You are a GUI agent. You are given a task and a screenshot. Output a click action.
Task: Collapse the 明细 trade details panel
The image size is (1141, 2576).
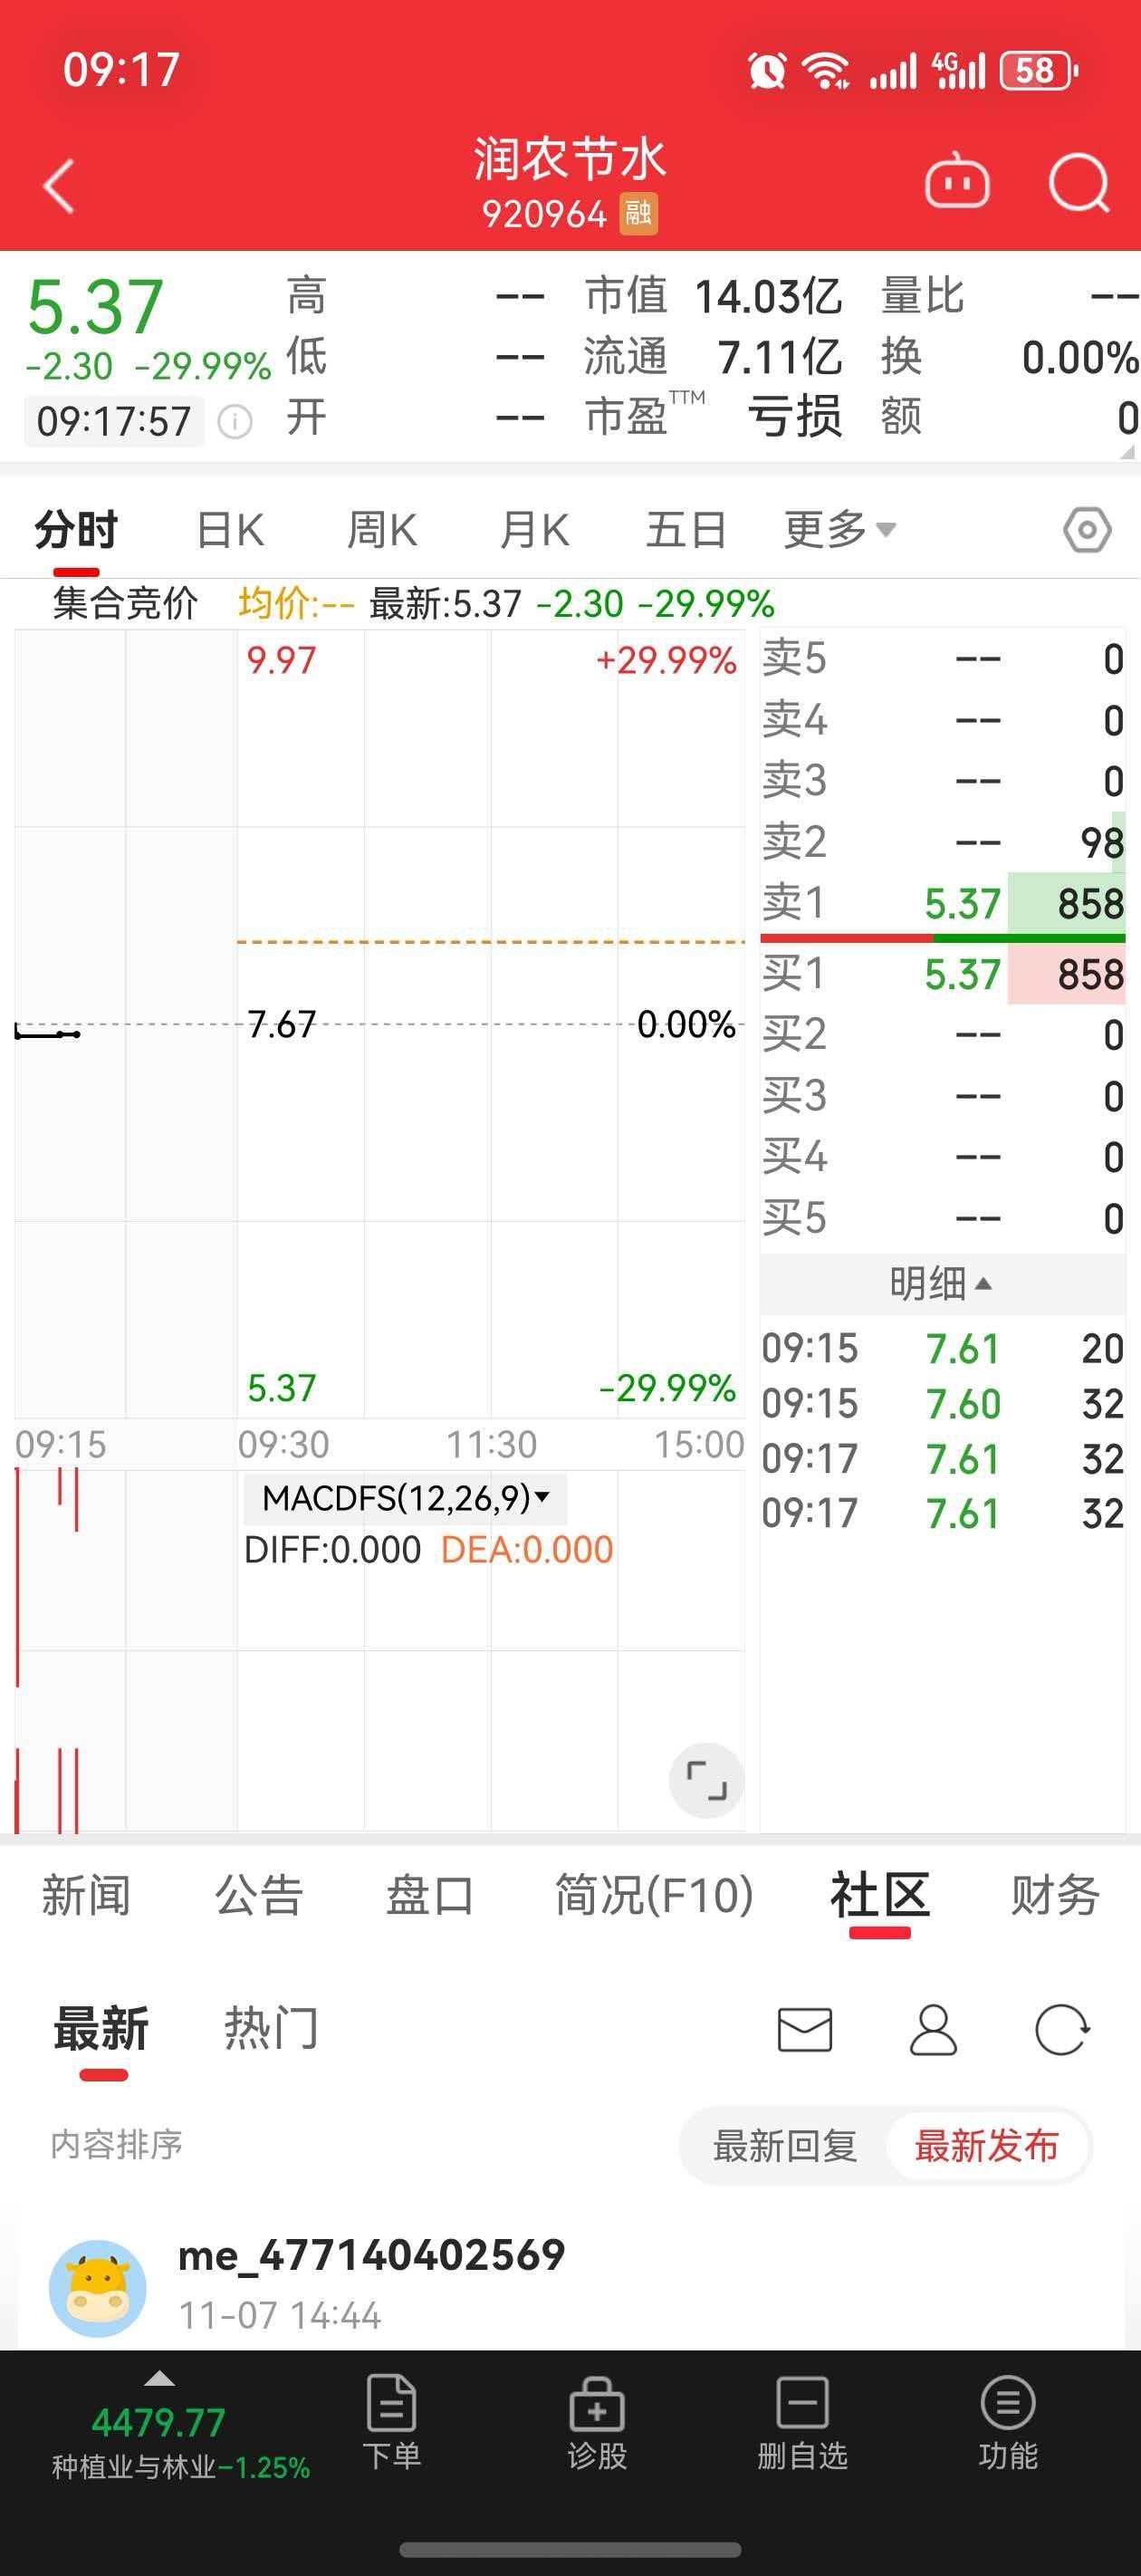[x=941, y=1283]
